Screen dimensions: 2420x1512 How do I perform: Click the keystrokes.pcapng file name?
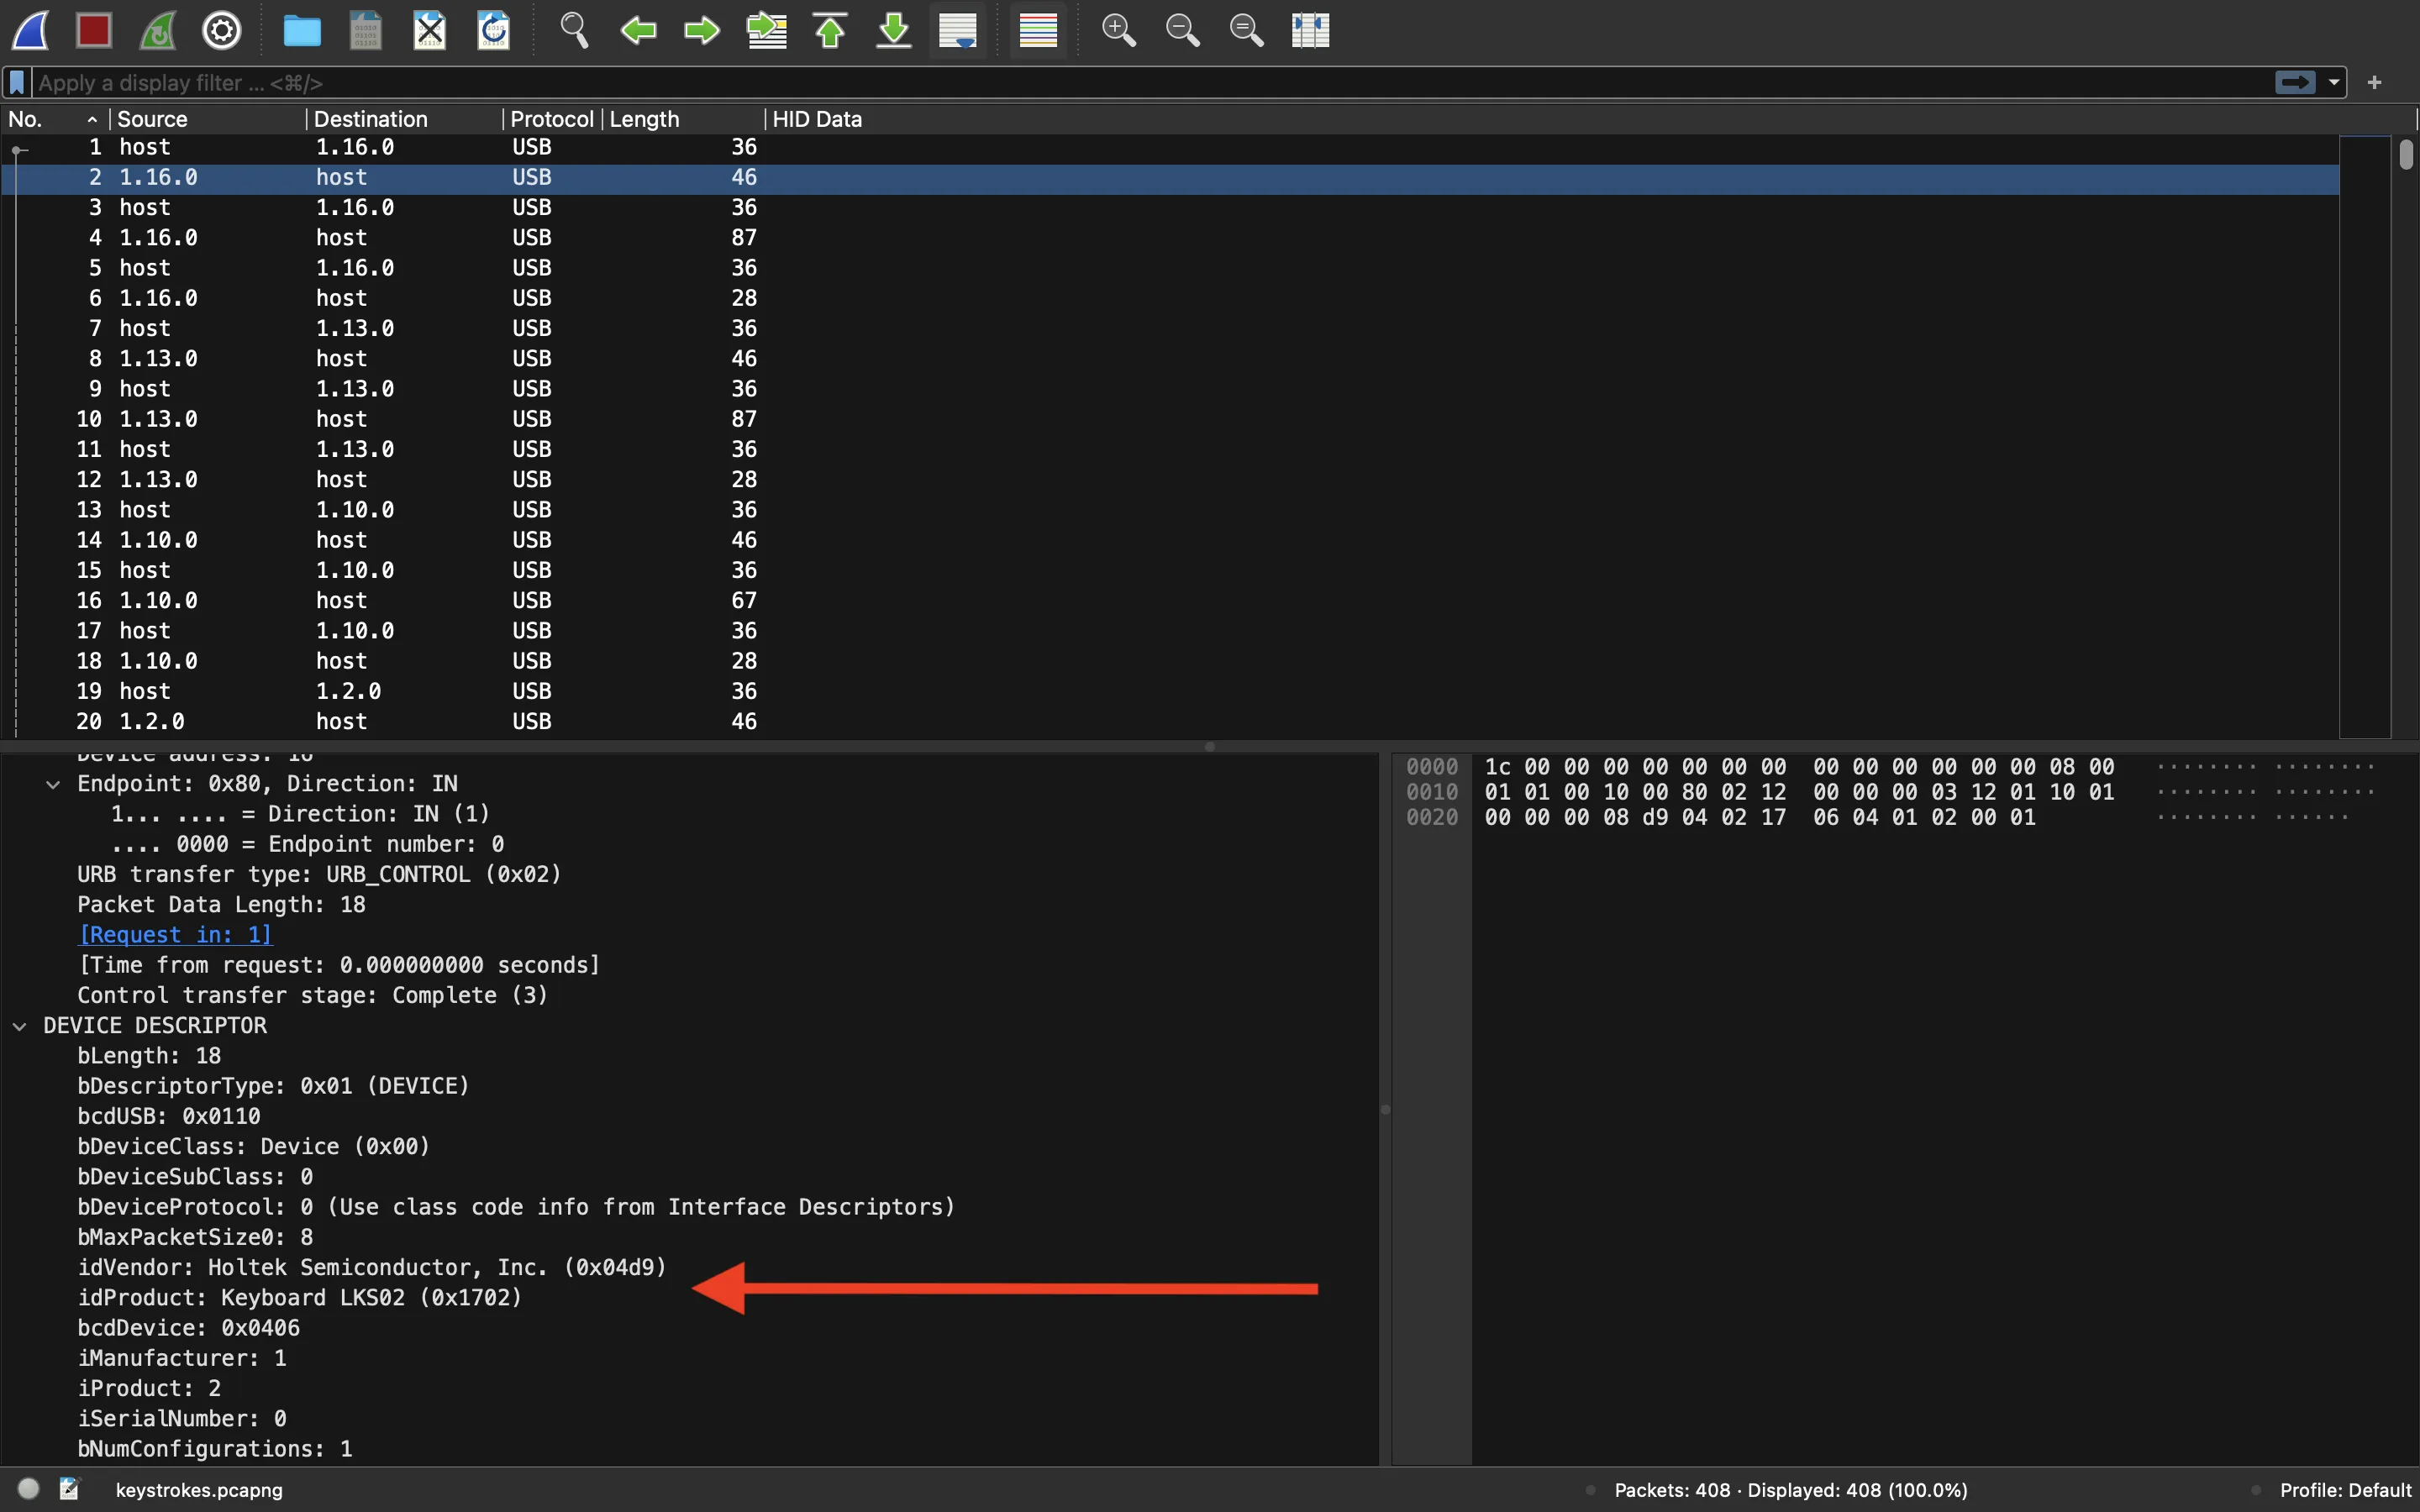(199, 1490)
